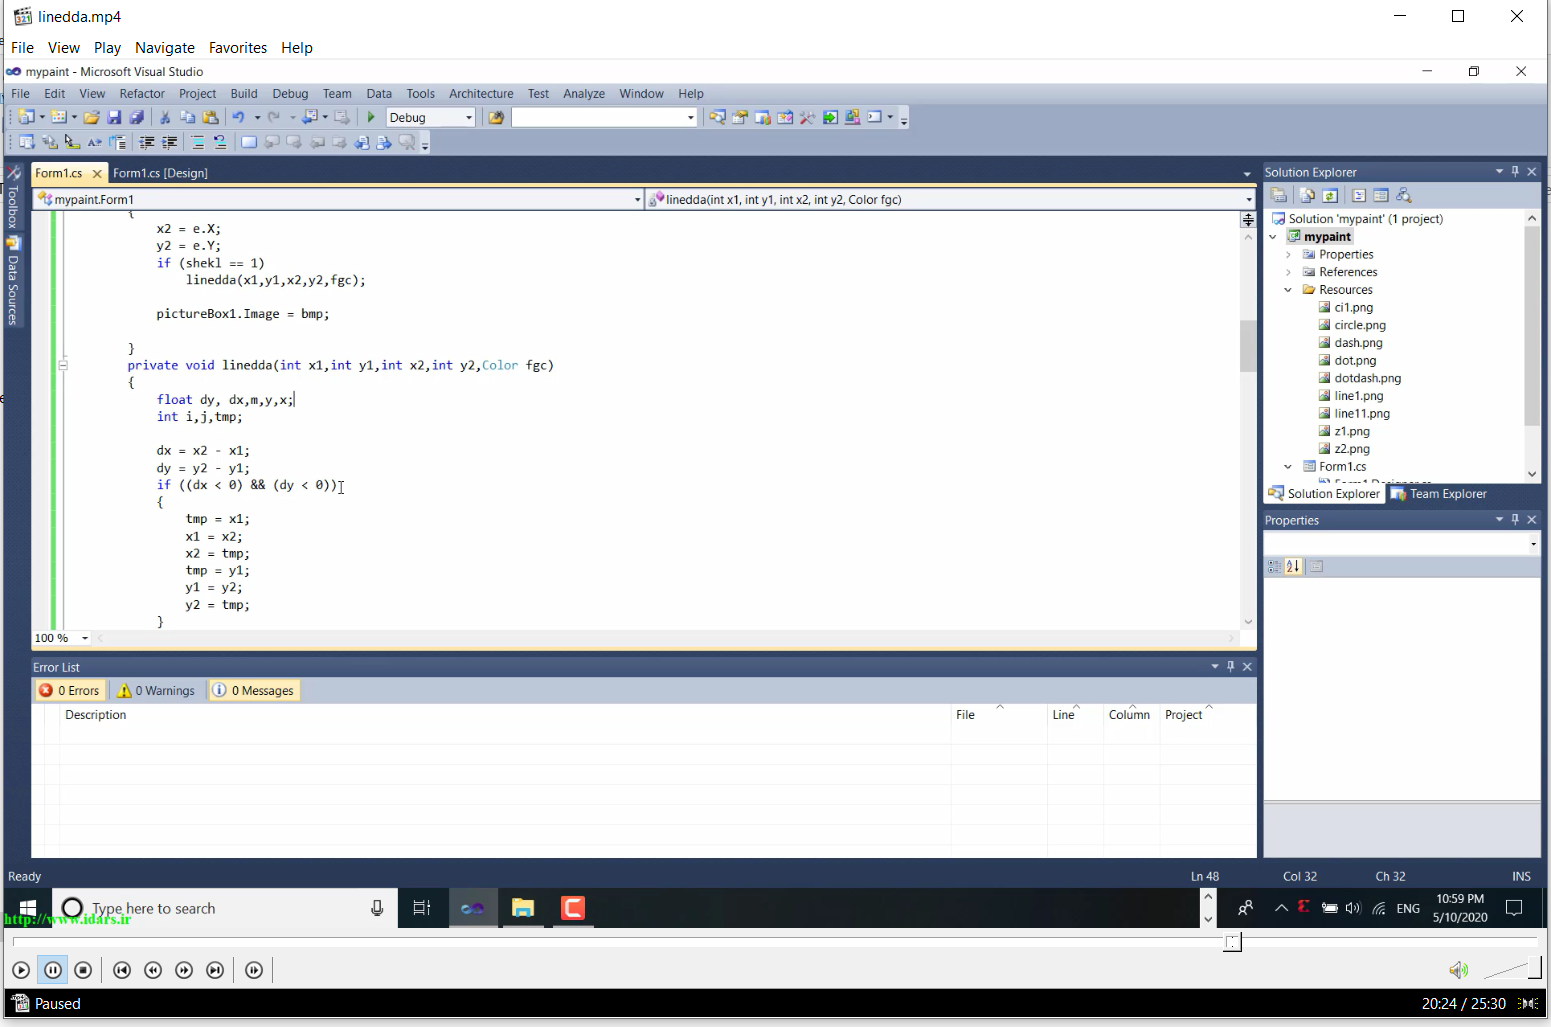Click the Cut scissors icon

point(165,117)
